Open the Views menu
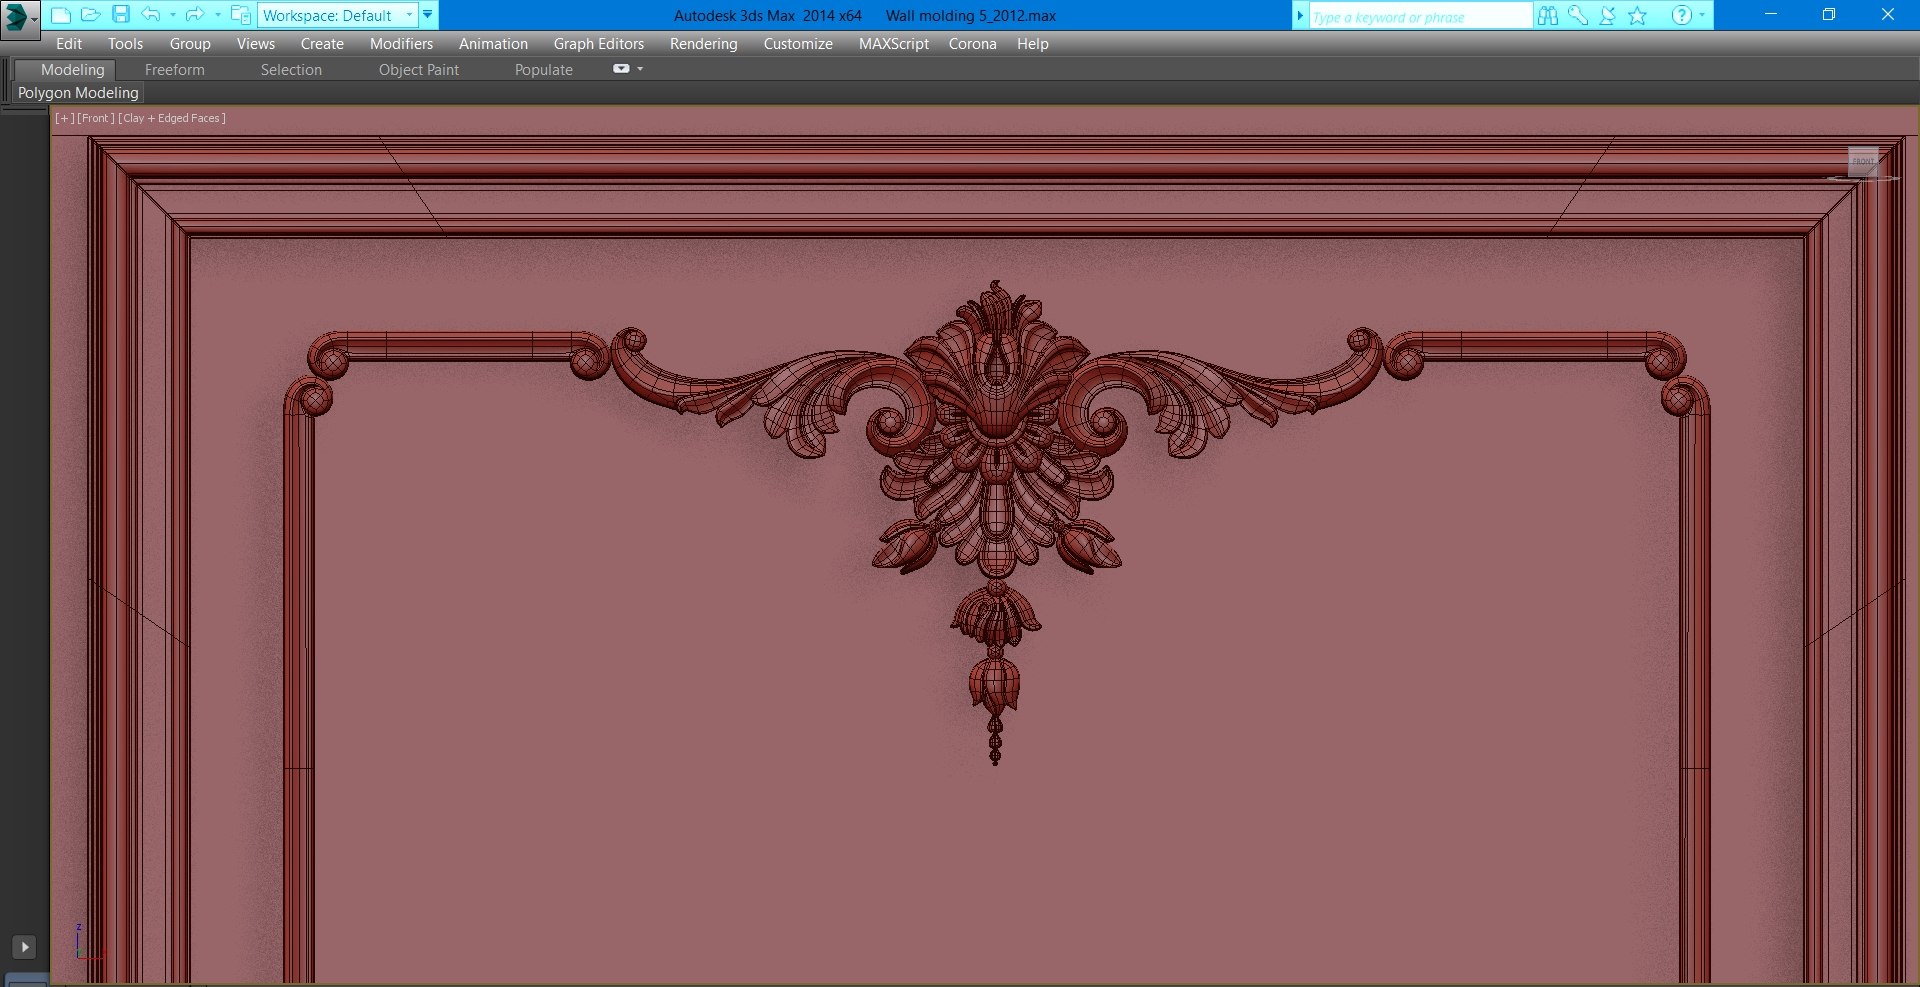The height and width of the screenshot is (987, 1920). [x=256, y=44]
